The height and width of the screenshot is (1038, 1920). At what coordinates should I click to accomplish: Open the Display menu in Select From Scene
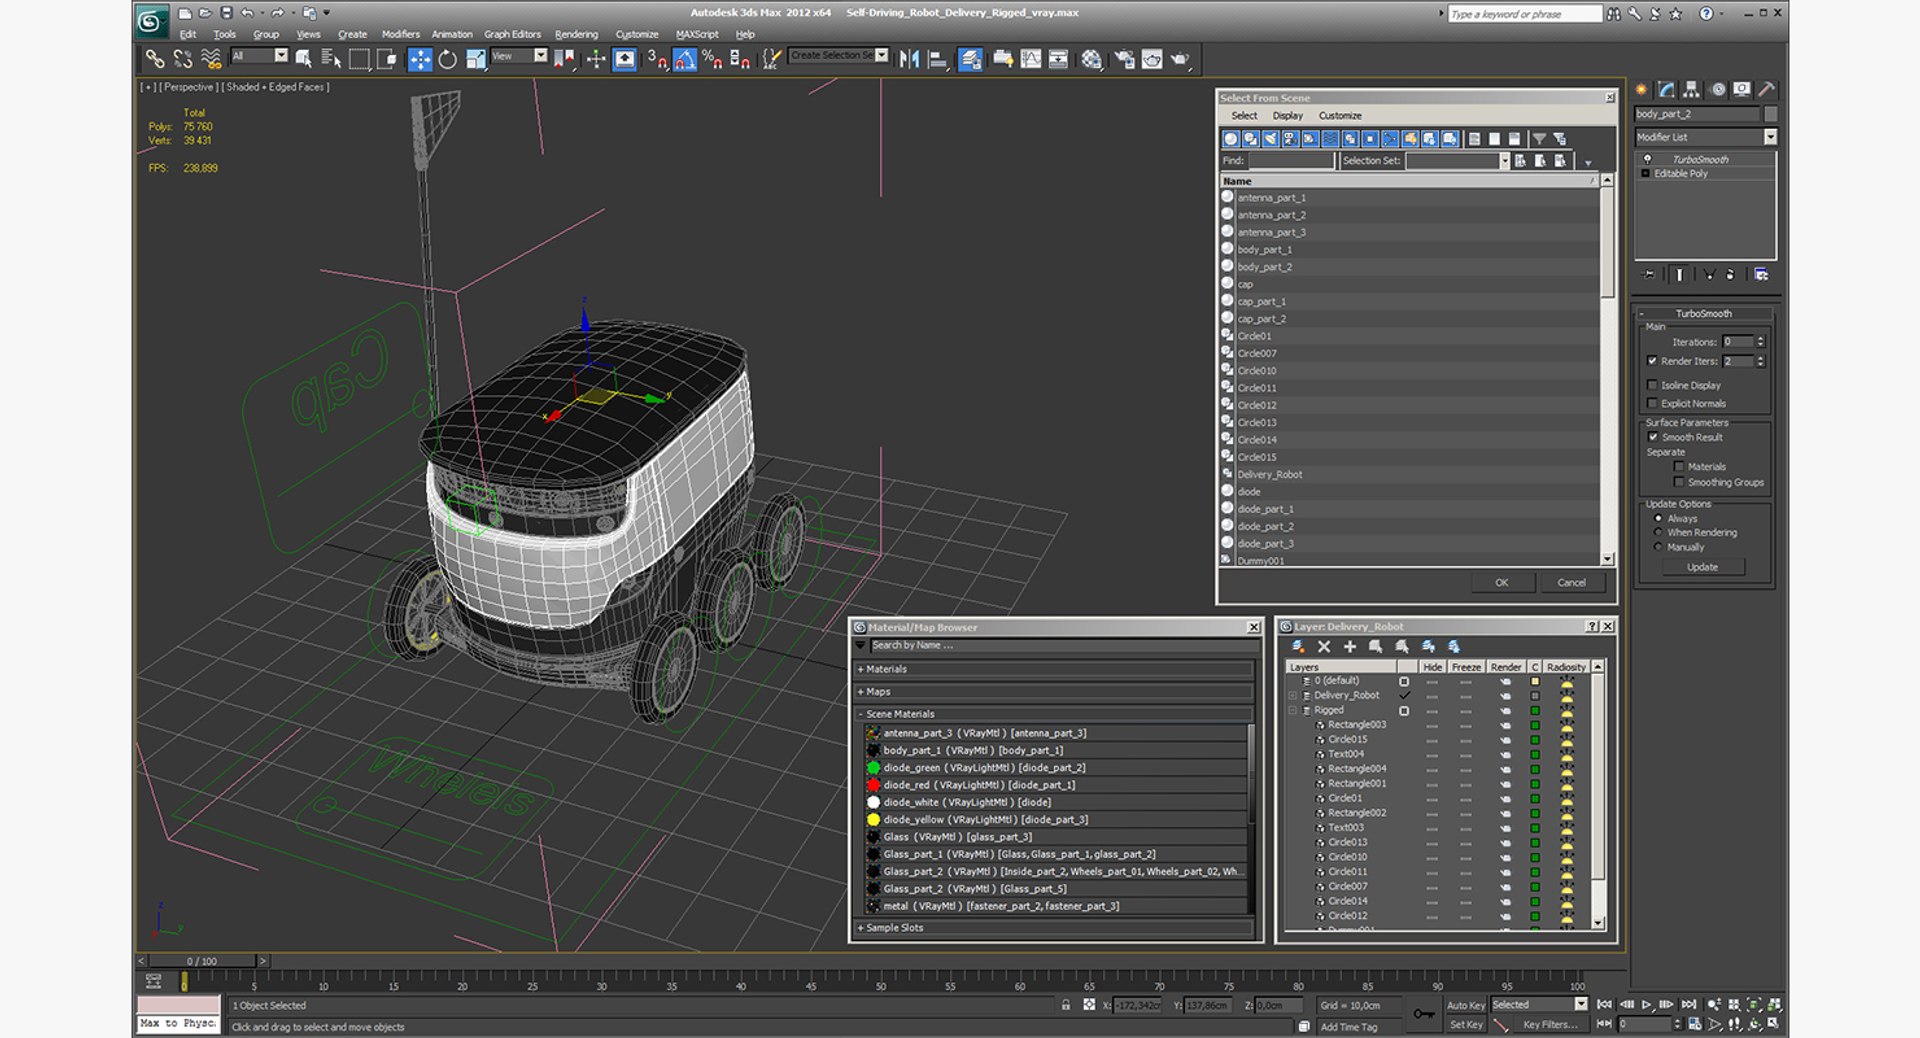click(x=1287, y=116)
